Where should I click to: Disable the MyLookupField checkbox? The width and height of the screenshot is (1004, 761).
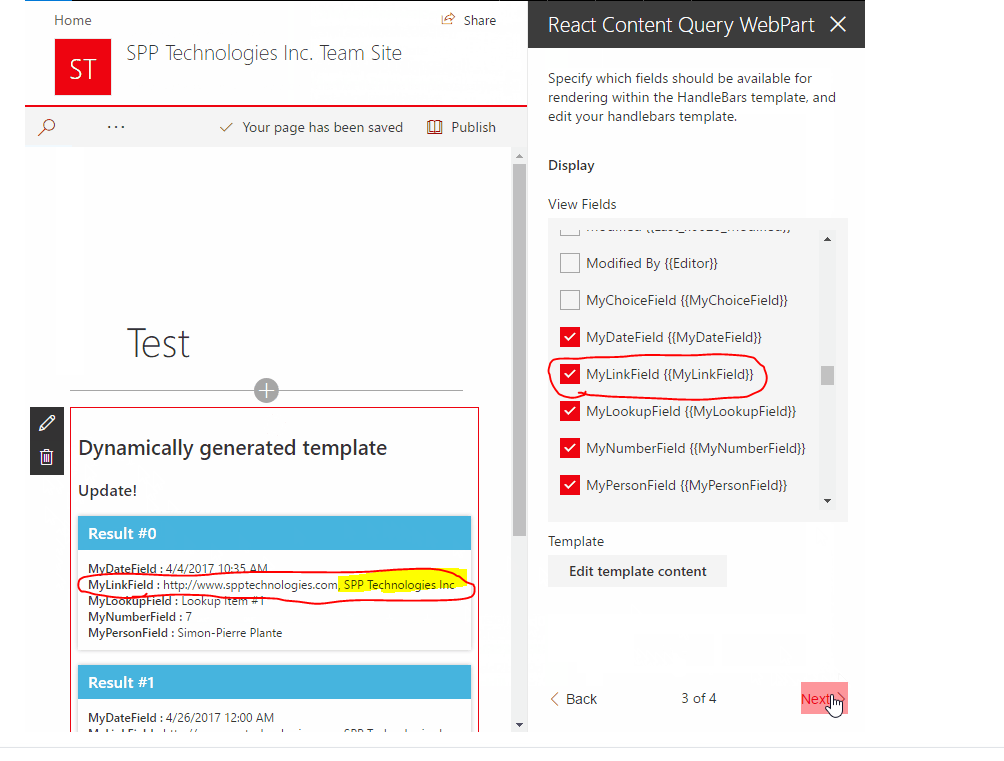pyautogui.click(x=570, y=411)
